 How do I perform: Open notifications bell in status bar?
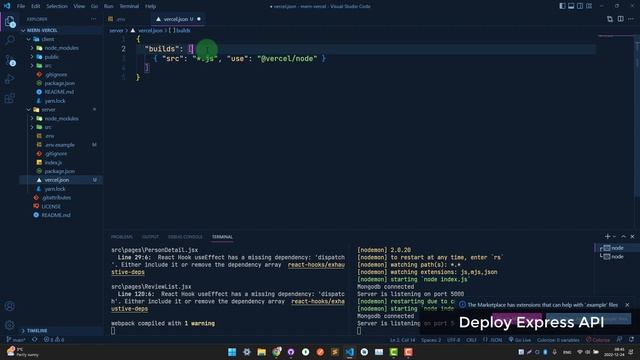631,340
